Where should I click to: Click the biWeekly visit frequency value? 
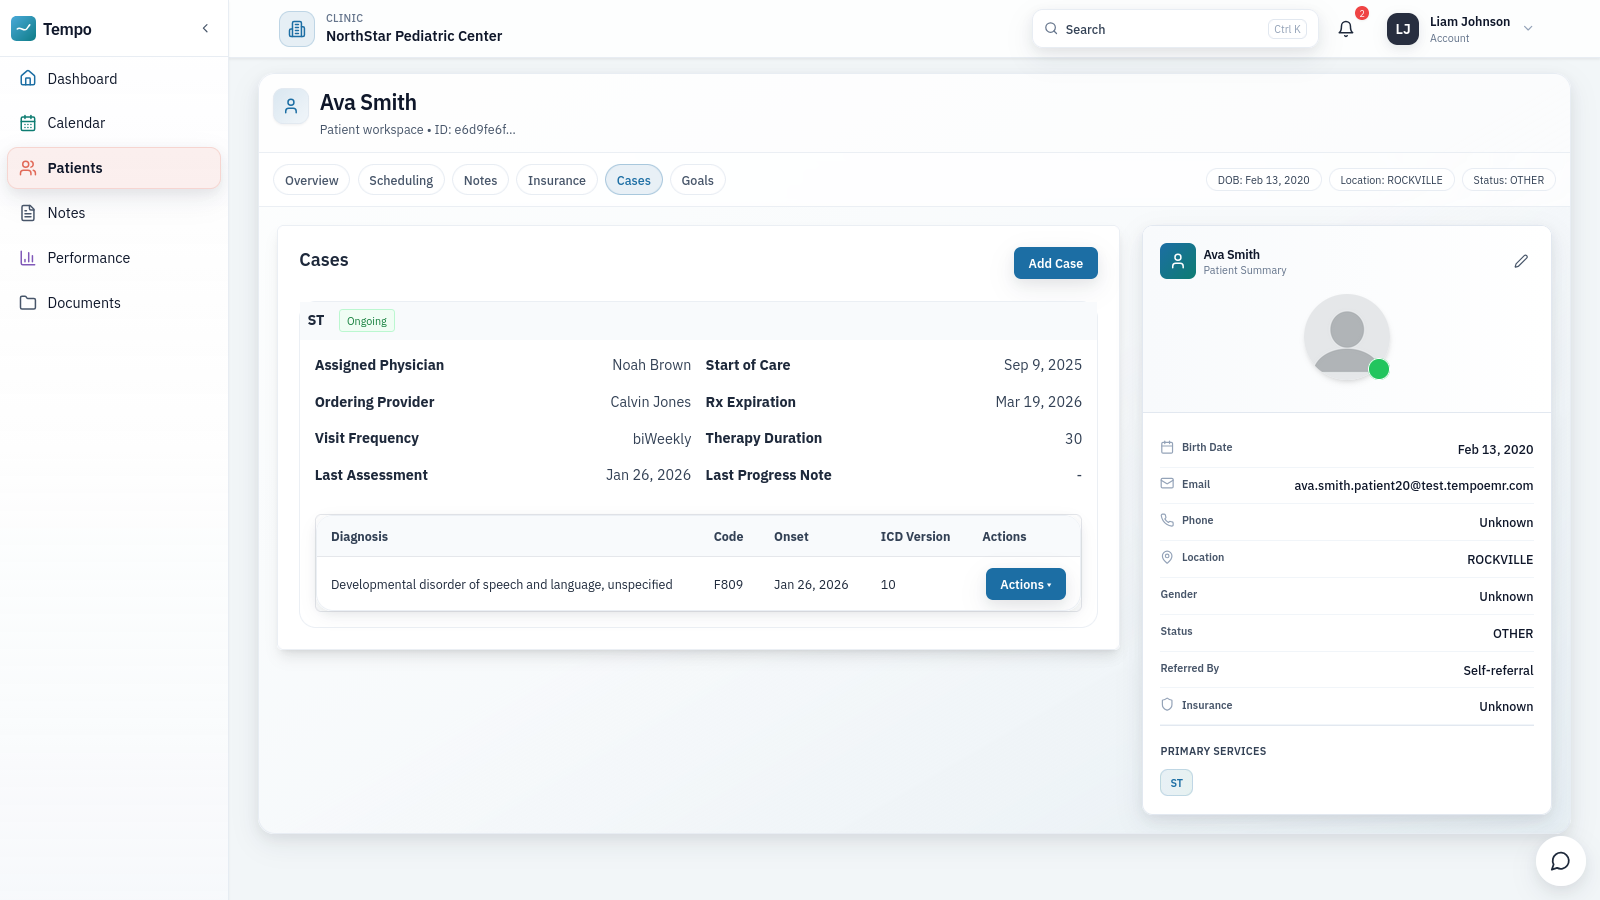click(662, 439)
